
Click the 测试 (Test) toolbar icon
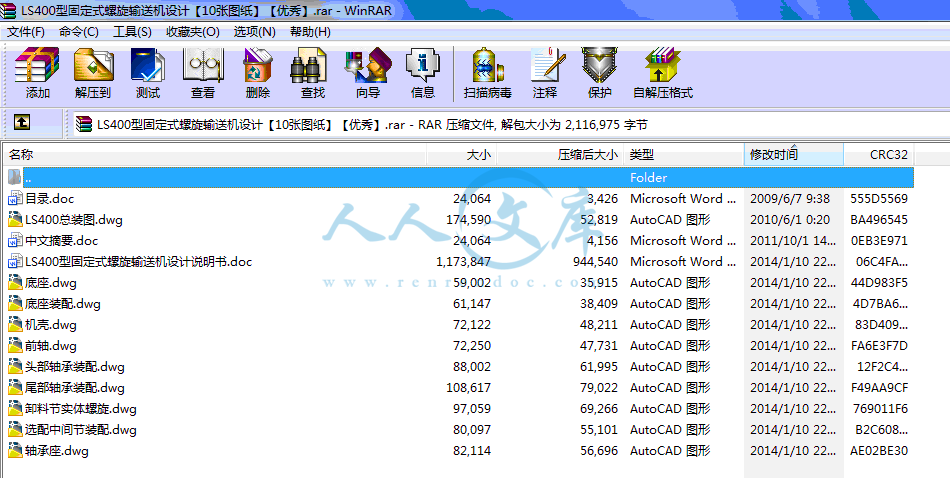click(x=148, y=65)
